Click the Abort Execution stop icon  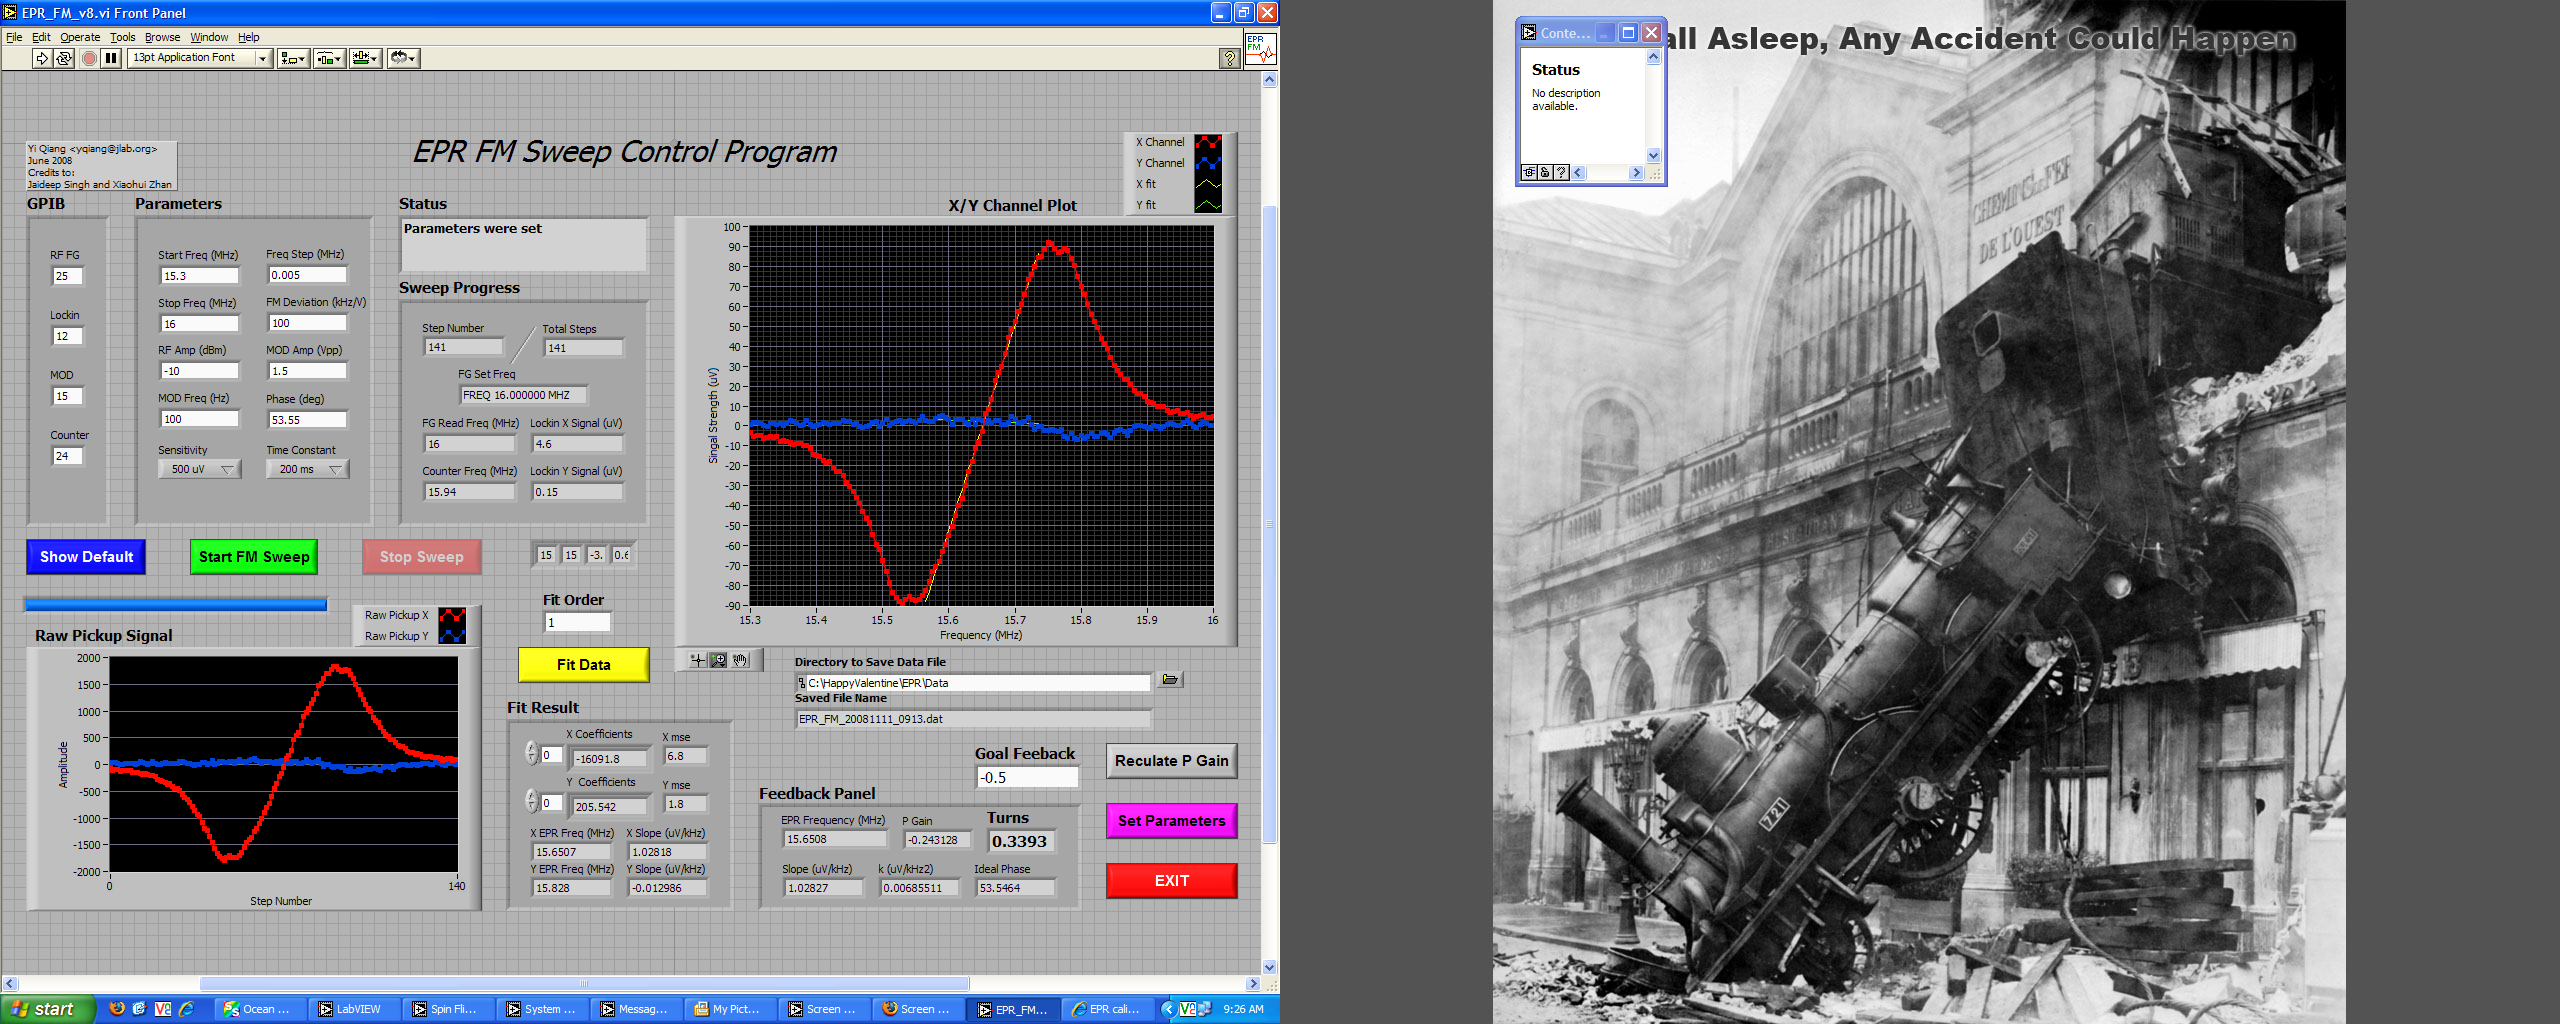pos(89,58)
